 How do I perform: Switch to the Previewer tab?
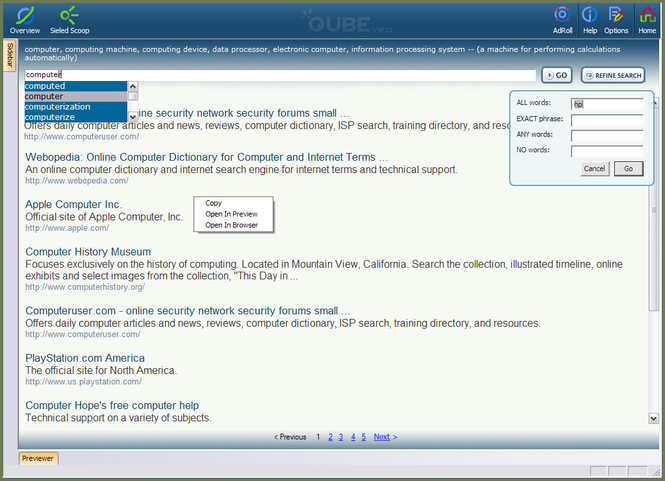point(38,458)
